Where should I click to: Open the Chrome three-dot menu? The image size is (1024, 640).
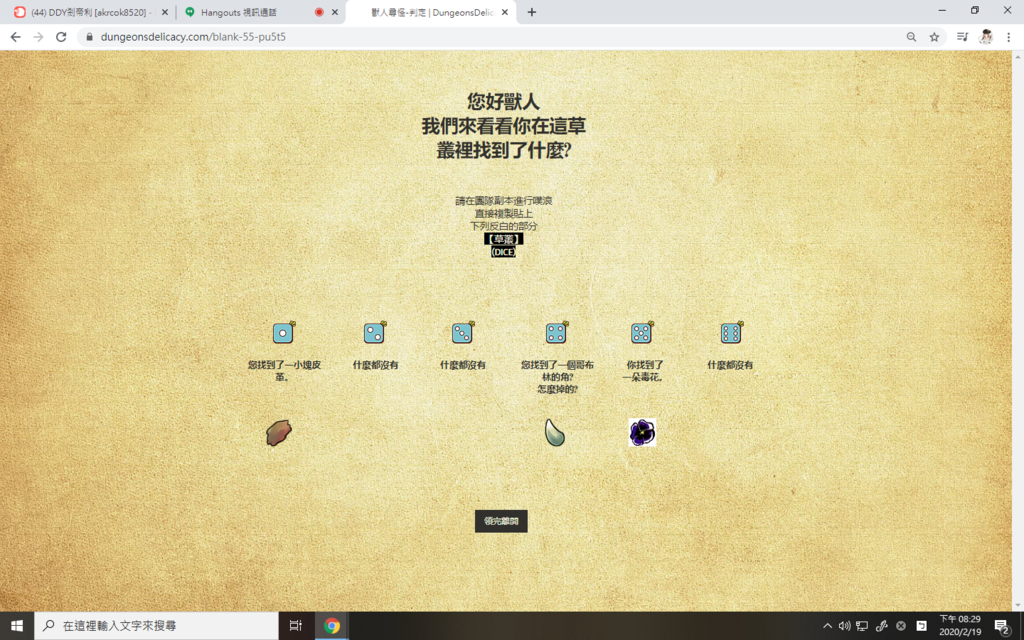tap(1008, 37)
